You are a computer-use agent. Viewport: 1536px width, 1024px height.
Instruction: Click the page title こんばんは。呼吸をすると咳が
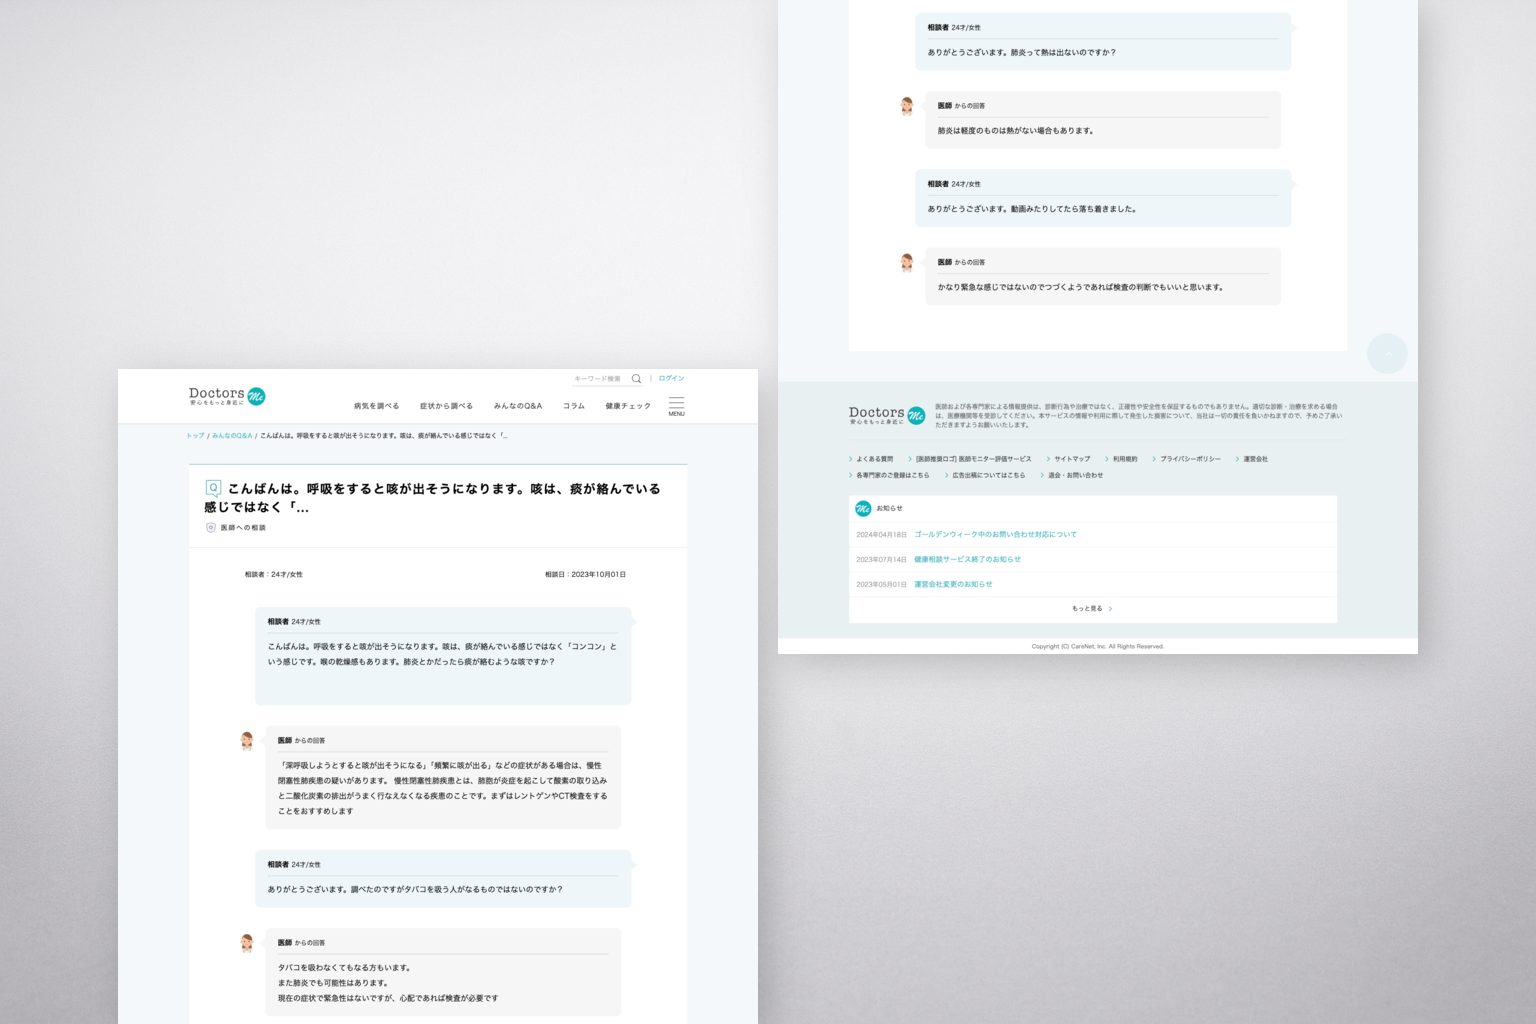(x=432, y=498)
